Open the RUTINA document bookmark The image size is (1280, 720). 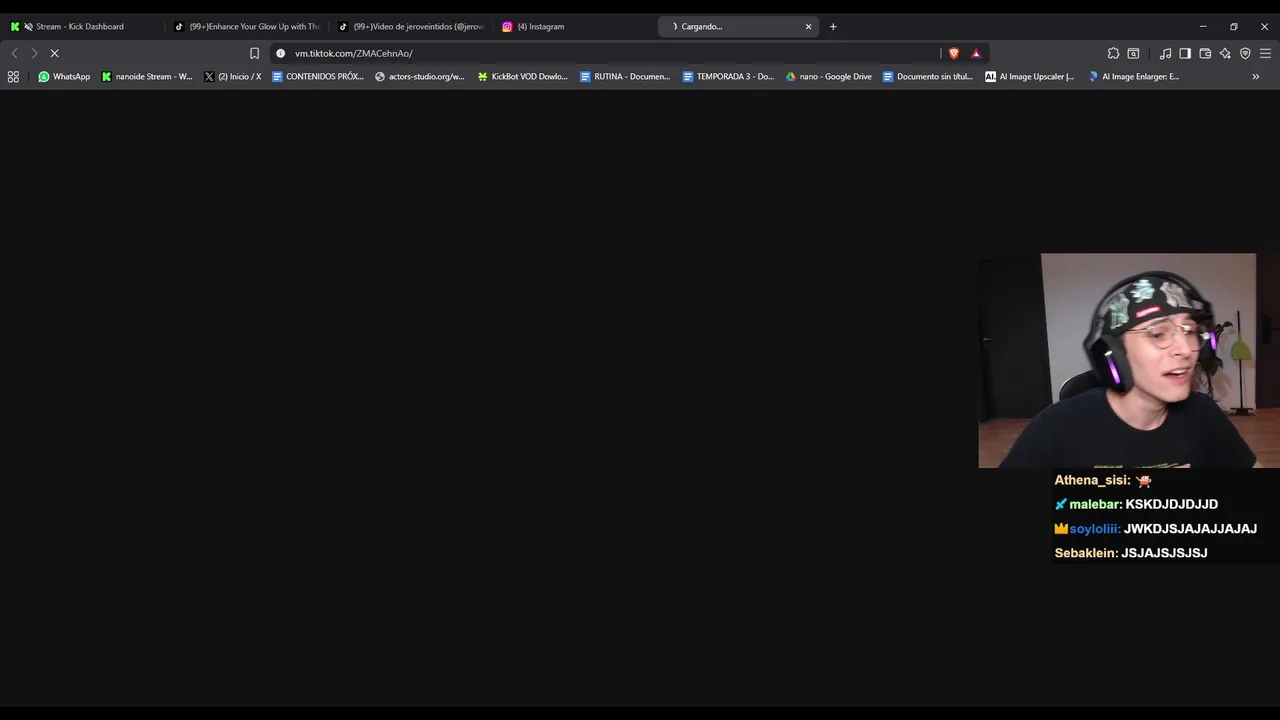click(625, 76)
